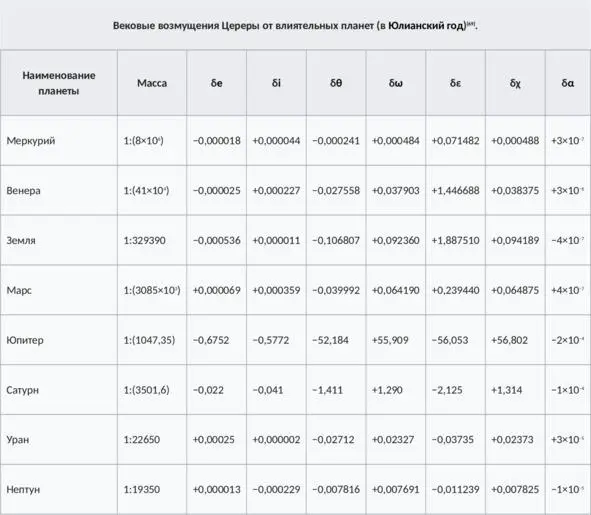Viewport: 591px width, 515px height.
Task: Click the 'Нептун' row label
Action: 23,489
